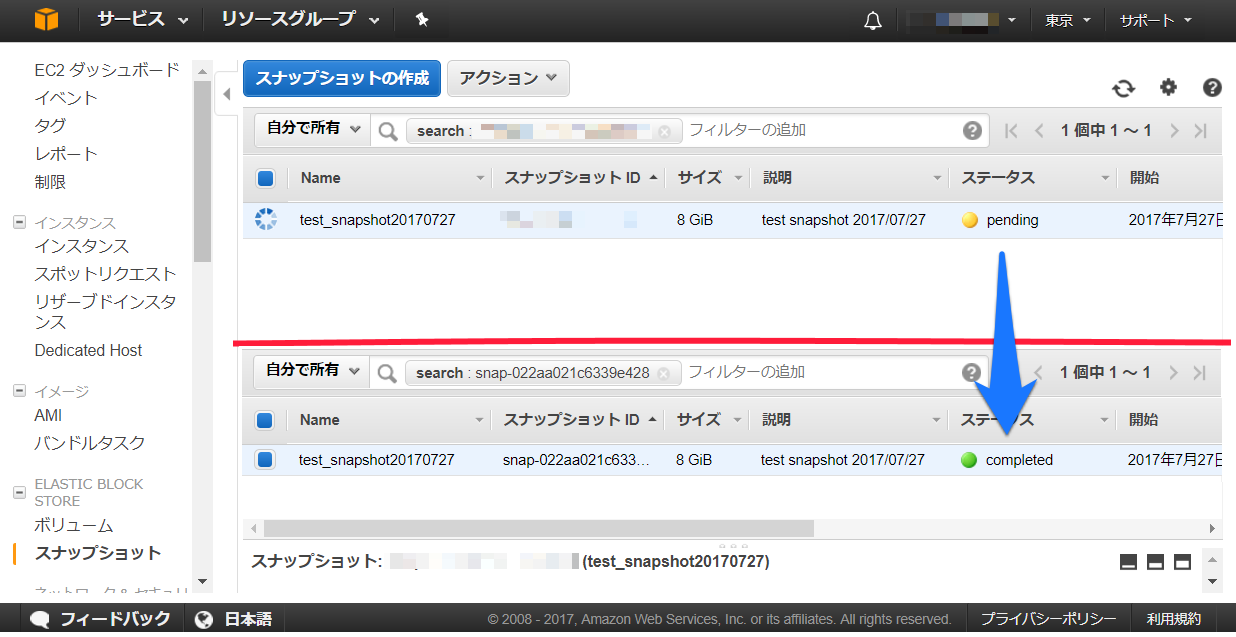Go to first page in upper pager
The image size is (1236, 637).
click(1011, 131)
